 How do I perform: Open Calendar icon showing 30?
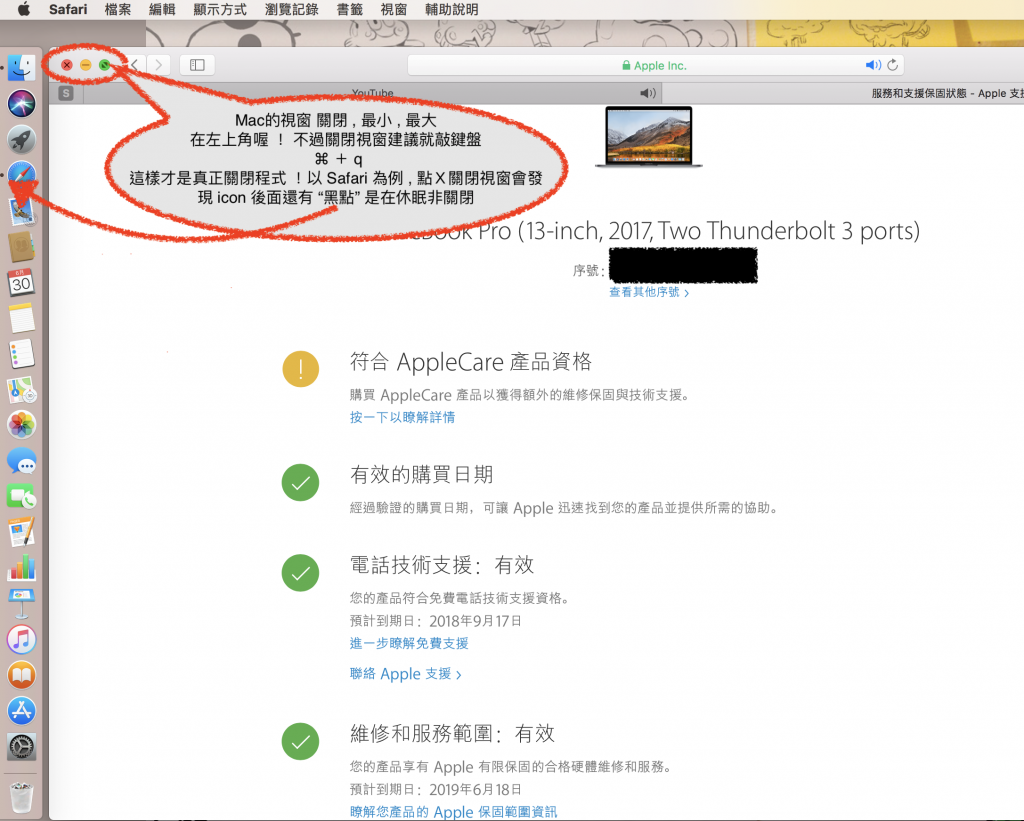coord(22,283)
